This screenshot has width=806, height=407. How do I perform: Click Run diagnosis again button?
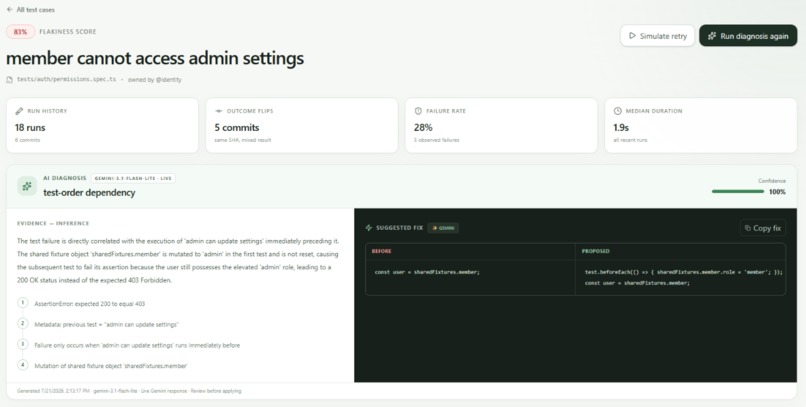[x=748, y=36]
